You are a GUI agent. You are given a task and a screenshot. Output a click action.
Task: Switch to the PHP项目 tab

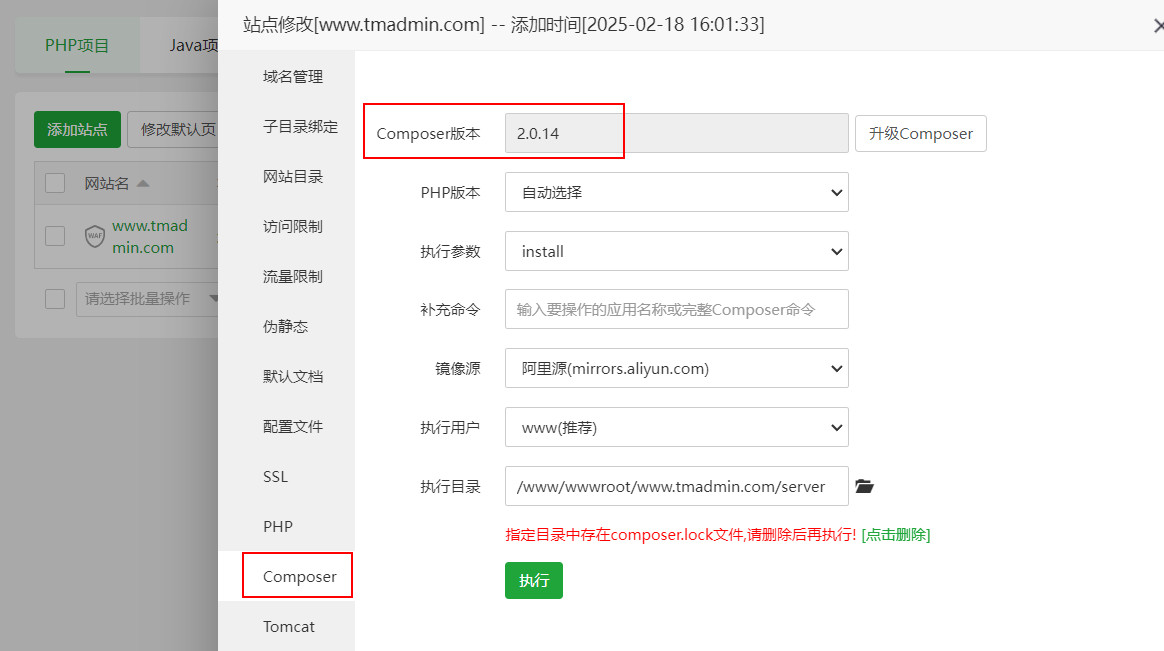pyautogui.click(x=77, y=45)
